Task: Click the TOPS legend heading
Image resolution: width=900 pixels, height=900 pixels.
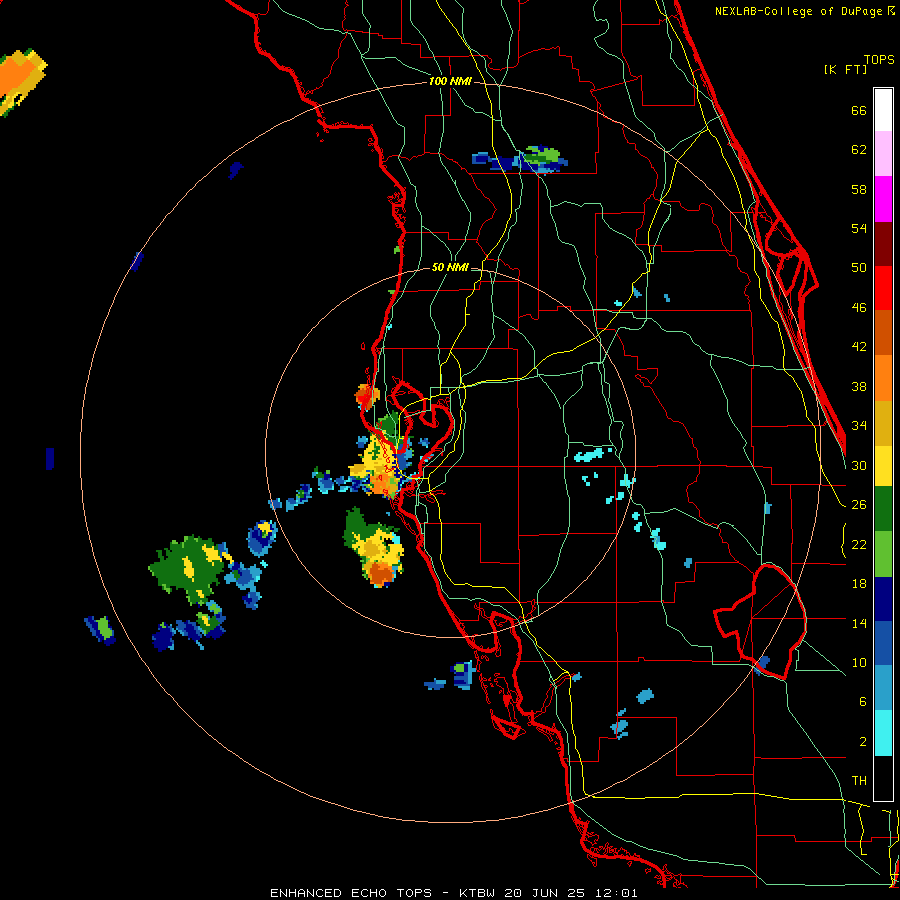Action: coord(879,59)
